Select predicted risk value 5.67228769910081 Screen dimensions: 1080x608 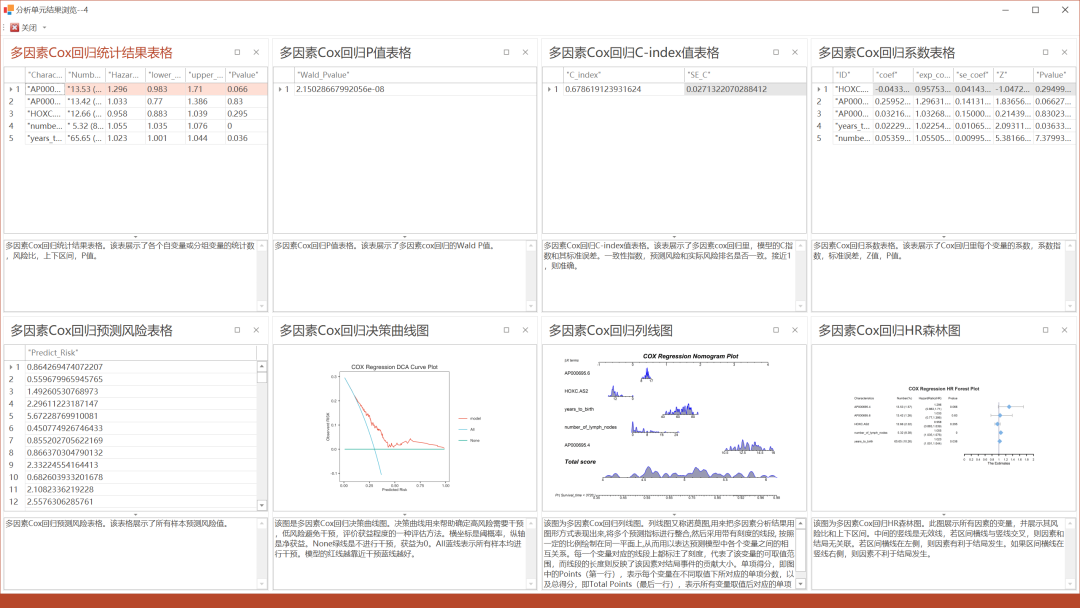tap(141, 416)
